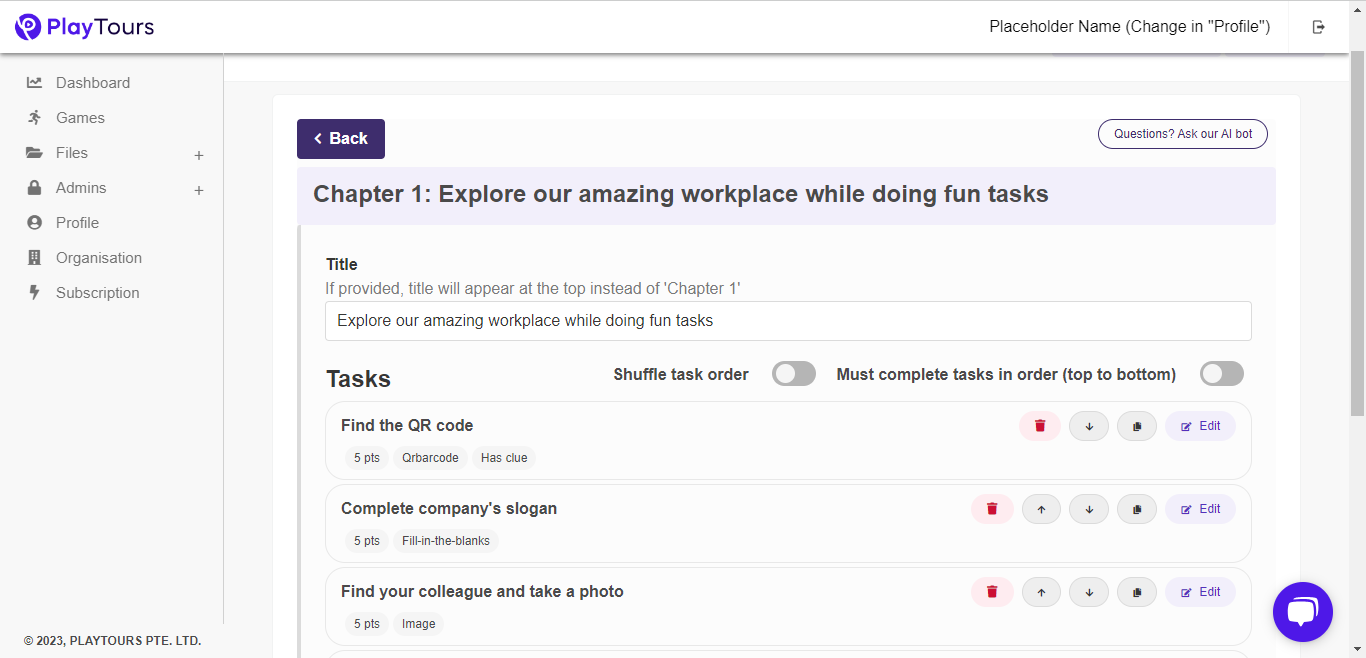Click 'Questions? Ask our AI bot'
The image size is (1366, 658).
[1183, 134]
